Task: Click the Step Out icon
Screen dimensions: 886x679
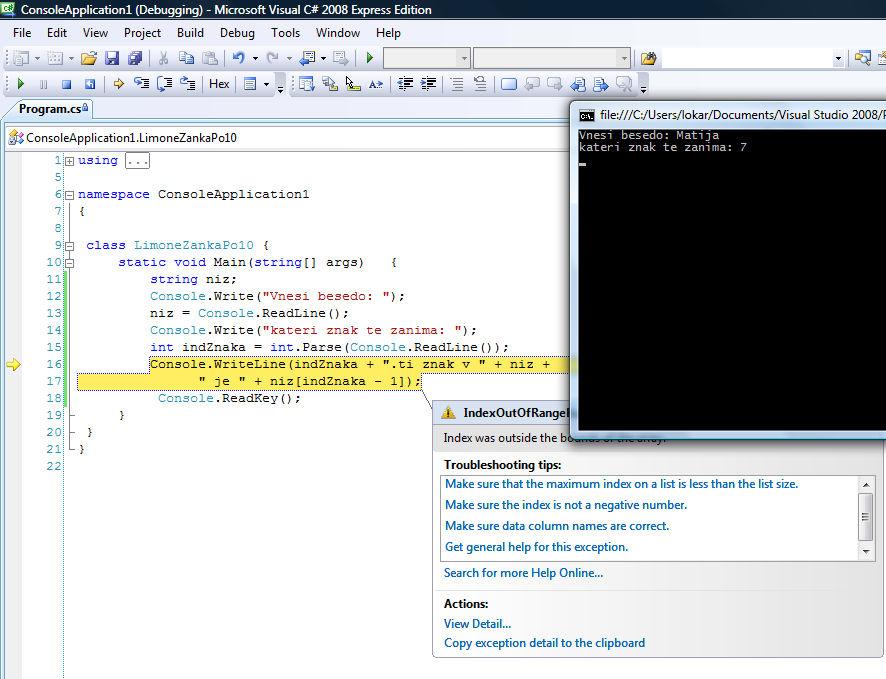Action: coord(188,84)
